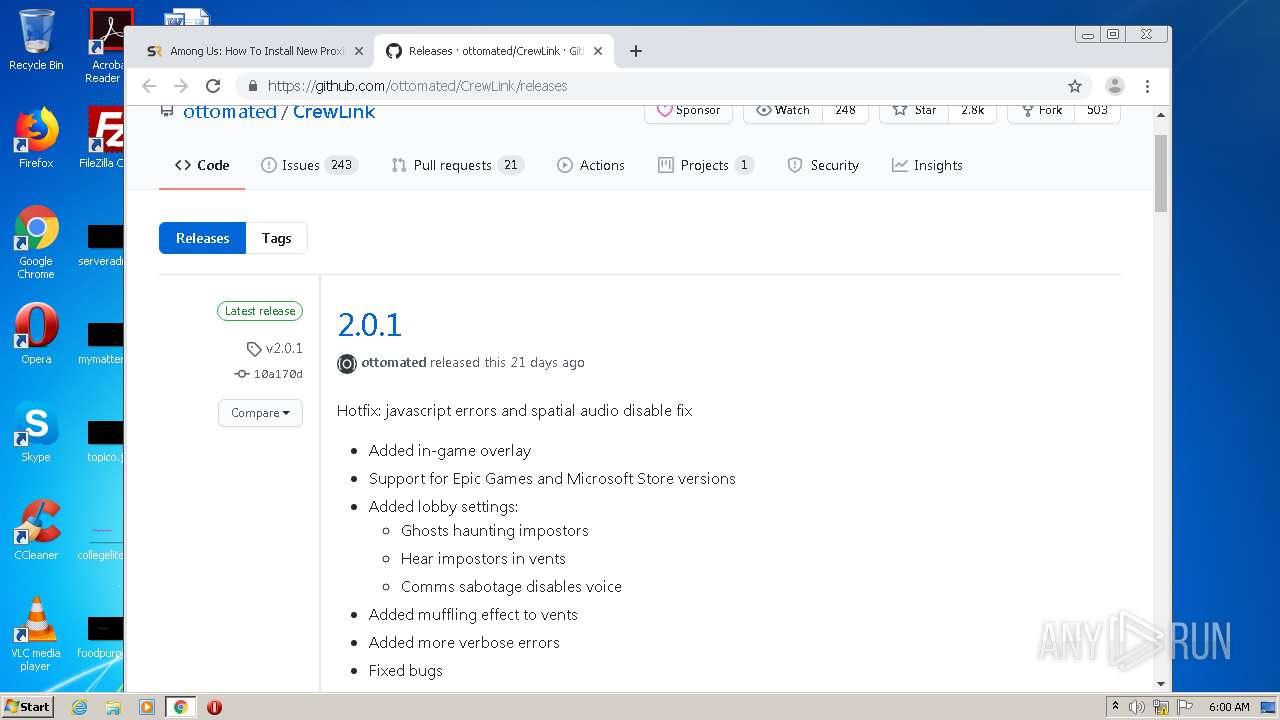Switch to the Tags view
1280x720 pixels.
click(x=276, y=238)
